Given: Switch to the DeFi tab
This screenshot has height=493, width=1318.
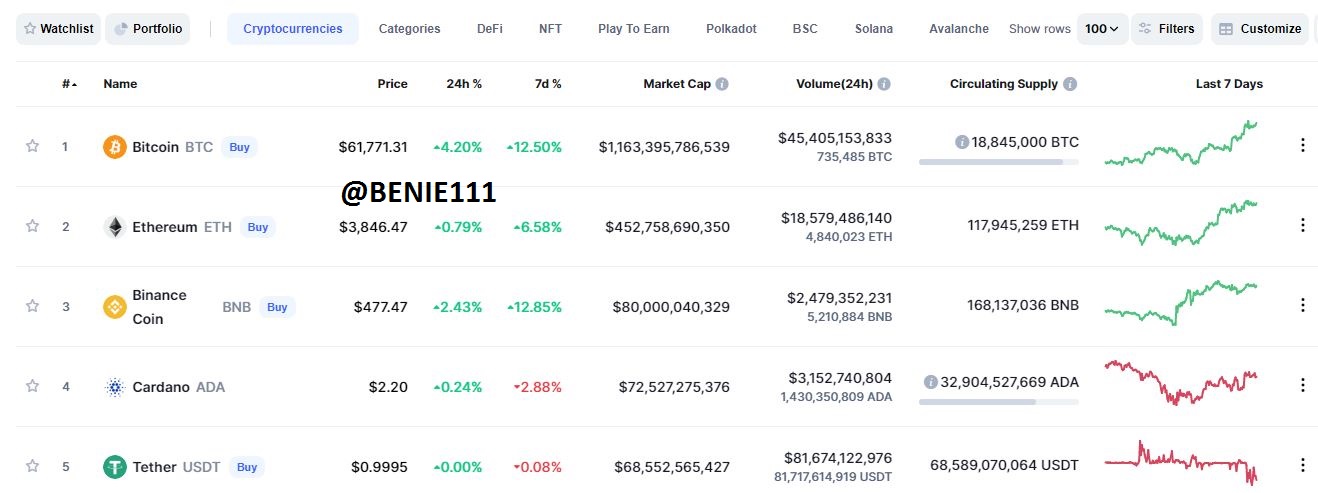Looking at the screenshot, I should [490, 29].
